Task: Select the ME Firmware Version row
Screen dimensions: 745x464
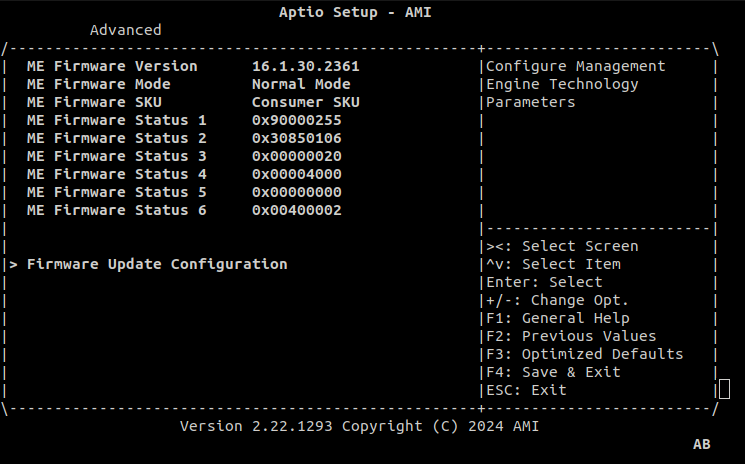Action: [x=112, y=66]
